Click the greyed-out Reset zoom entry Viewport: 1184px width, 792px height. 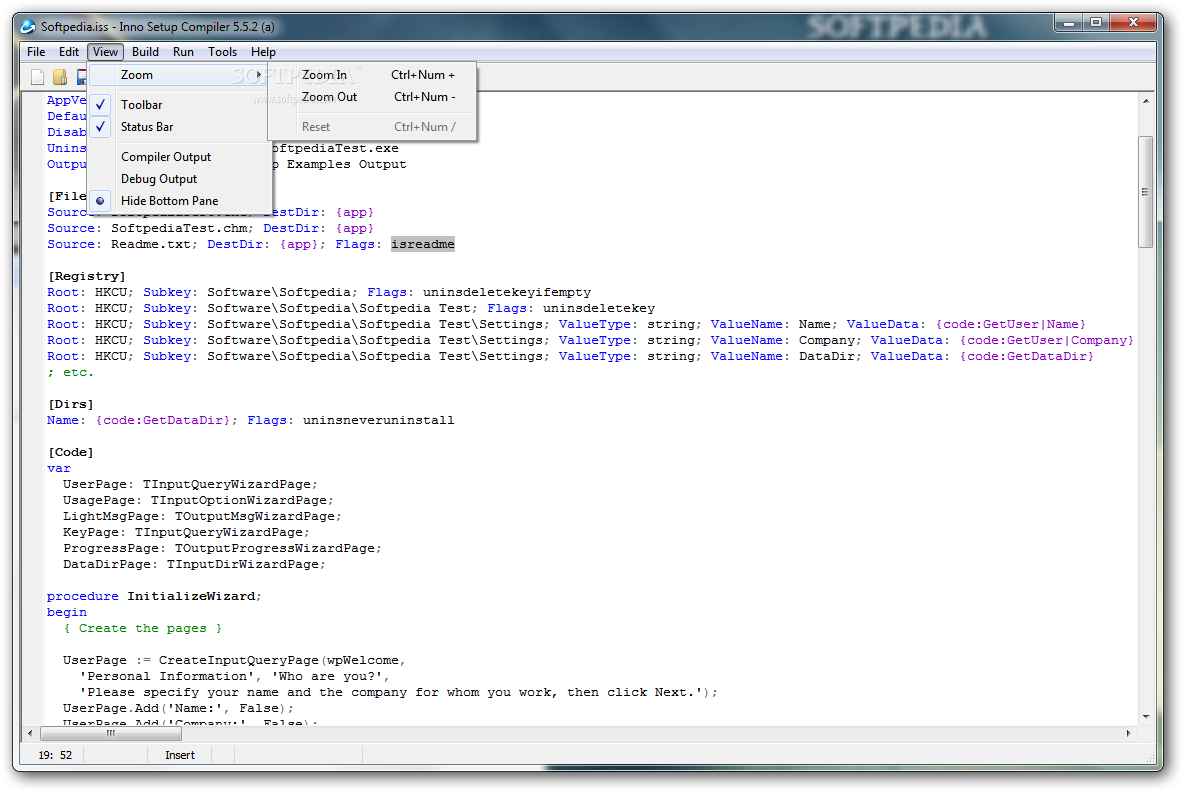[x=372, y=127]
